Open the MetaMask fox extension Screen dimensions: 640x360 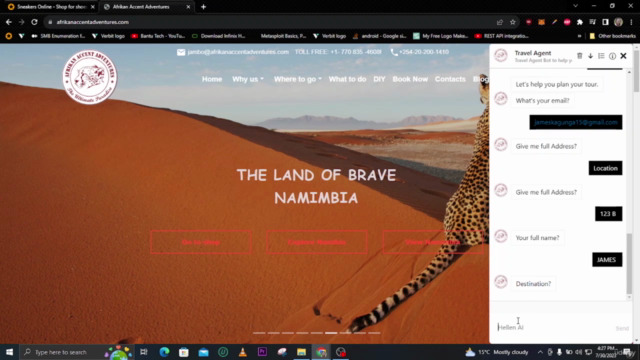tap(541, 22)
